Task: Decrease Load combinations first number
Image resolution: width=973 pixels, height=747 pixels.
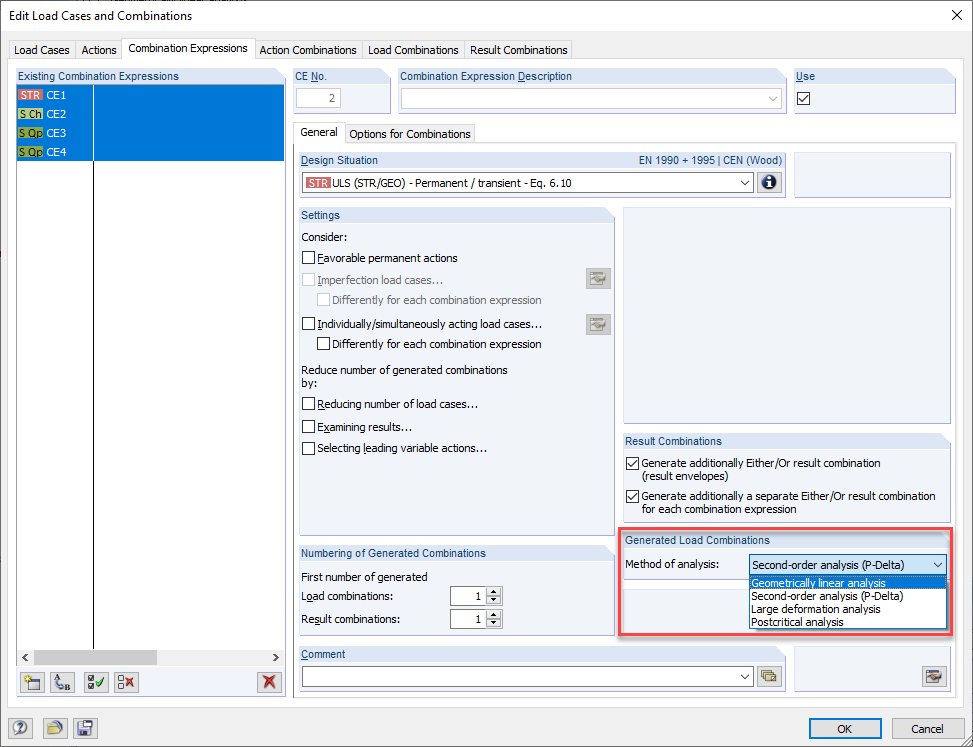Action: [x=494, y=601]
